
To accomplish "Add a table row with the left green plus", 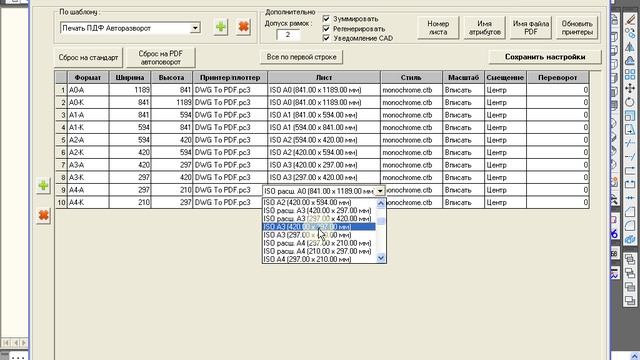I will pos(43,186).
